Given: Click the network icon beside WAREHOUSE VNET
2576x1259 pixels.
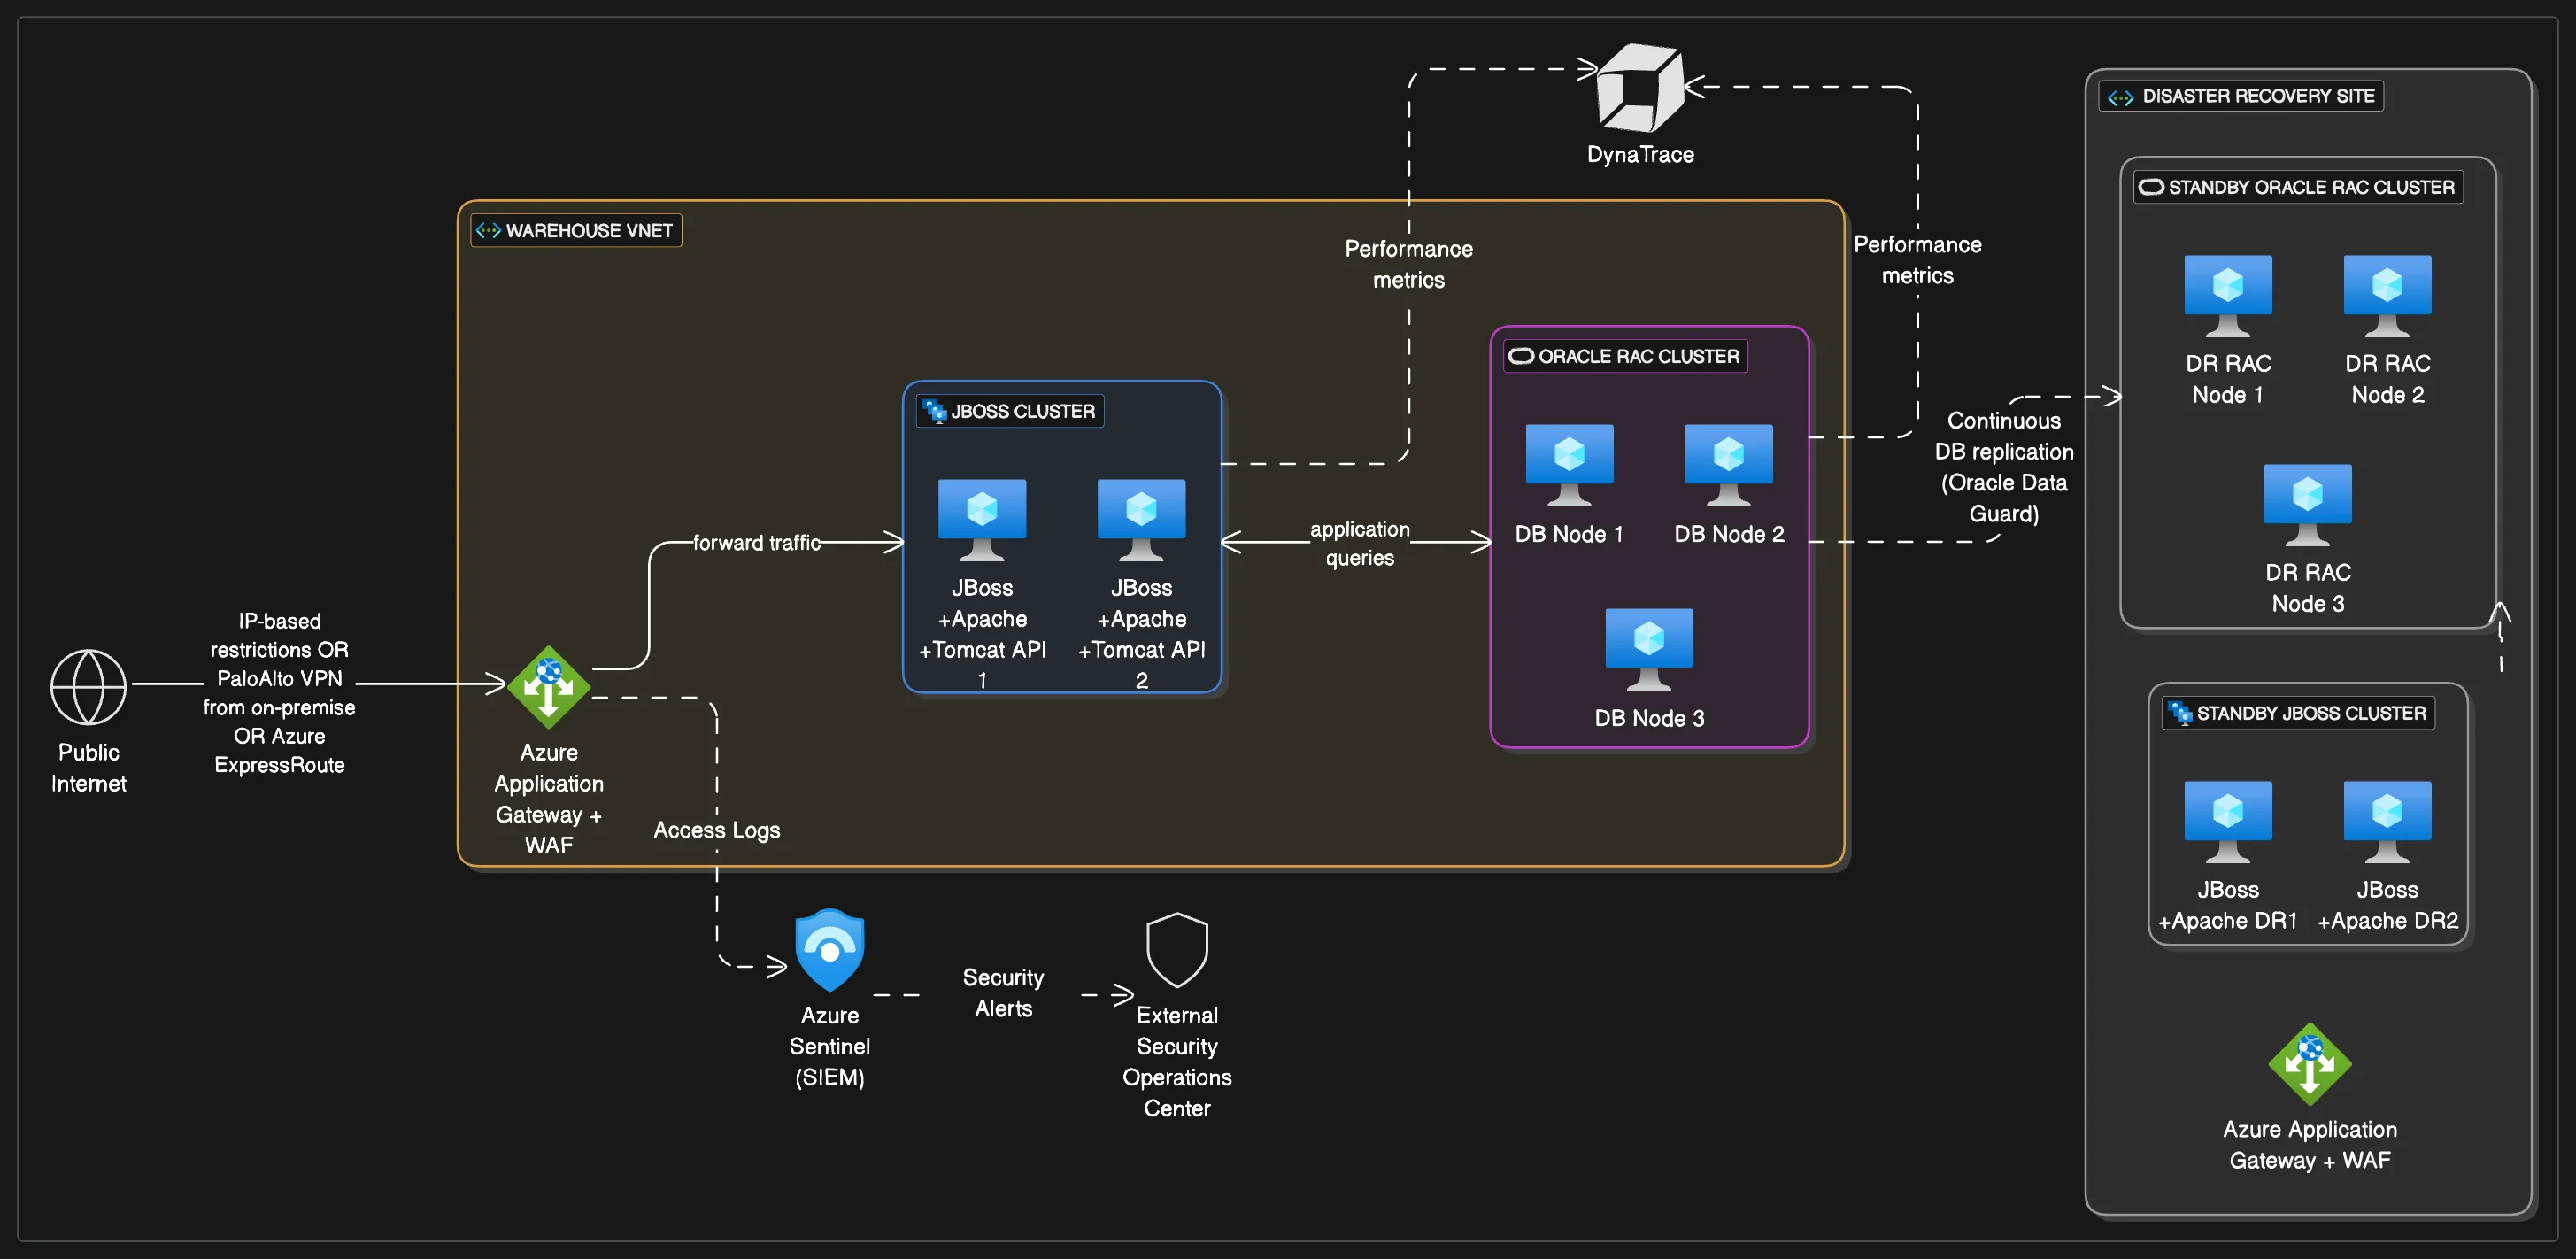Looking at the screenshot, I should [x=489, y=230].
